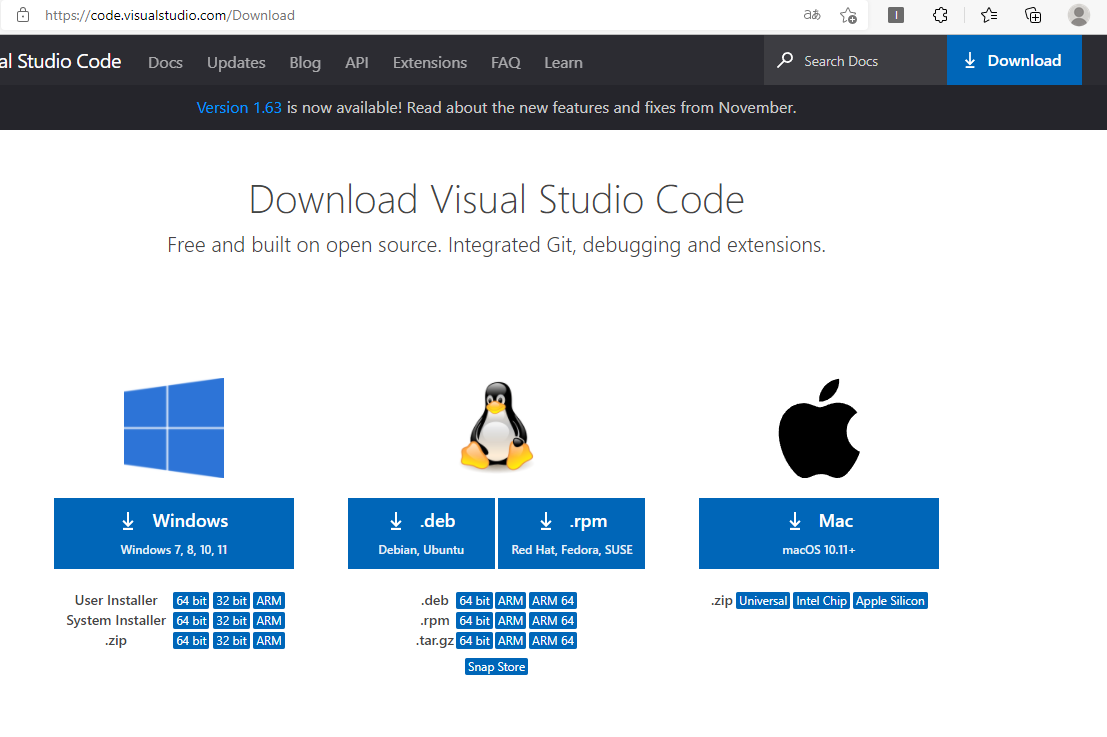Select System Installer 64 bit
Screen dimensions: 1107x737
[191, 621]
